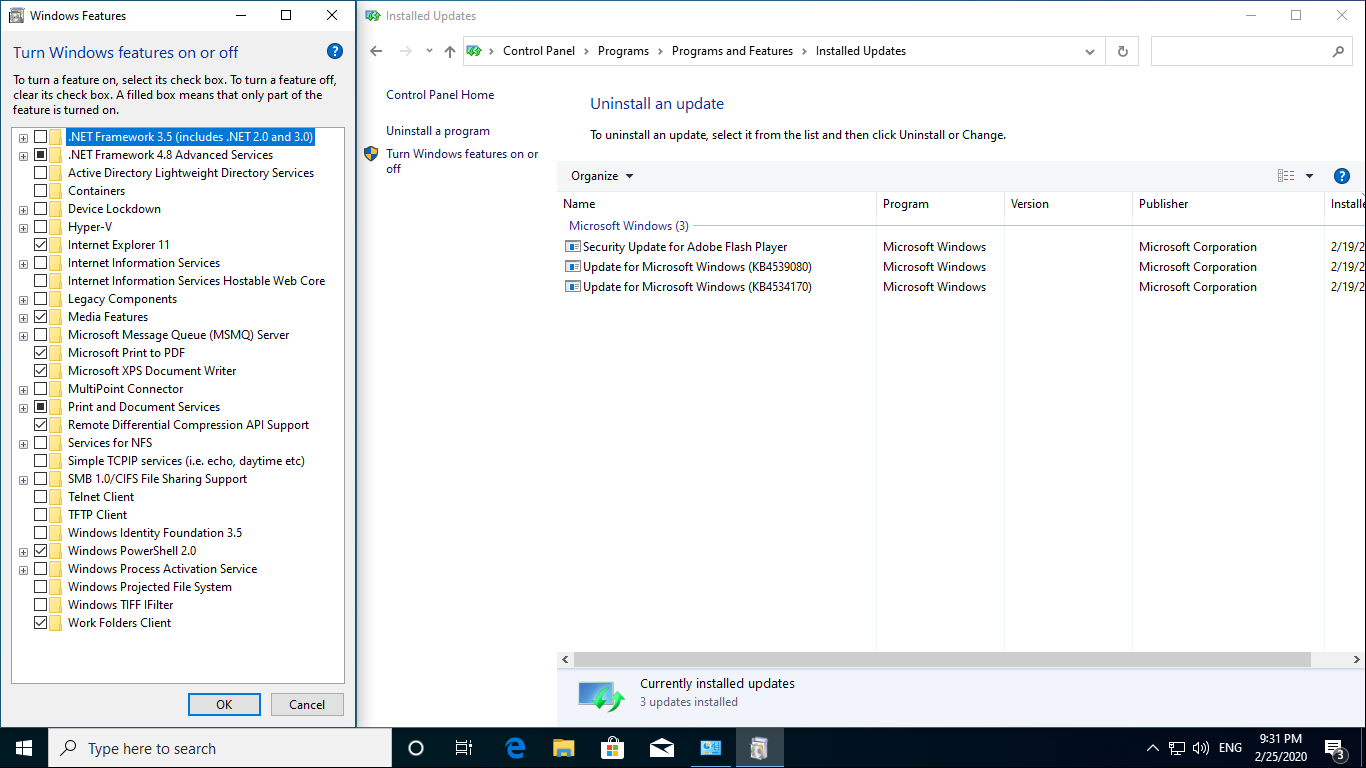Image resolution: width=1366 pixels, height=768 pixels.
Task: Open the Organize dropdown menu
Action: (x=602, y=176)
